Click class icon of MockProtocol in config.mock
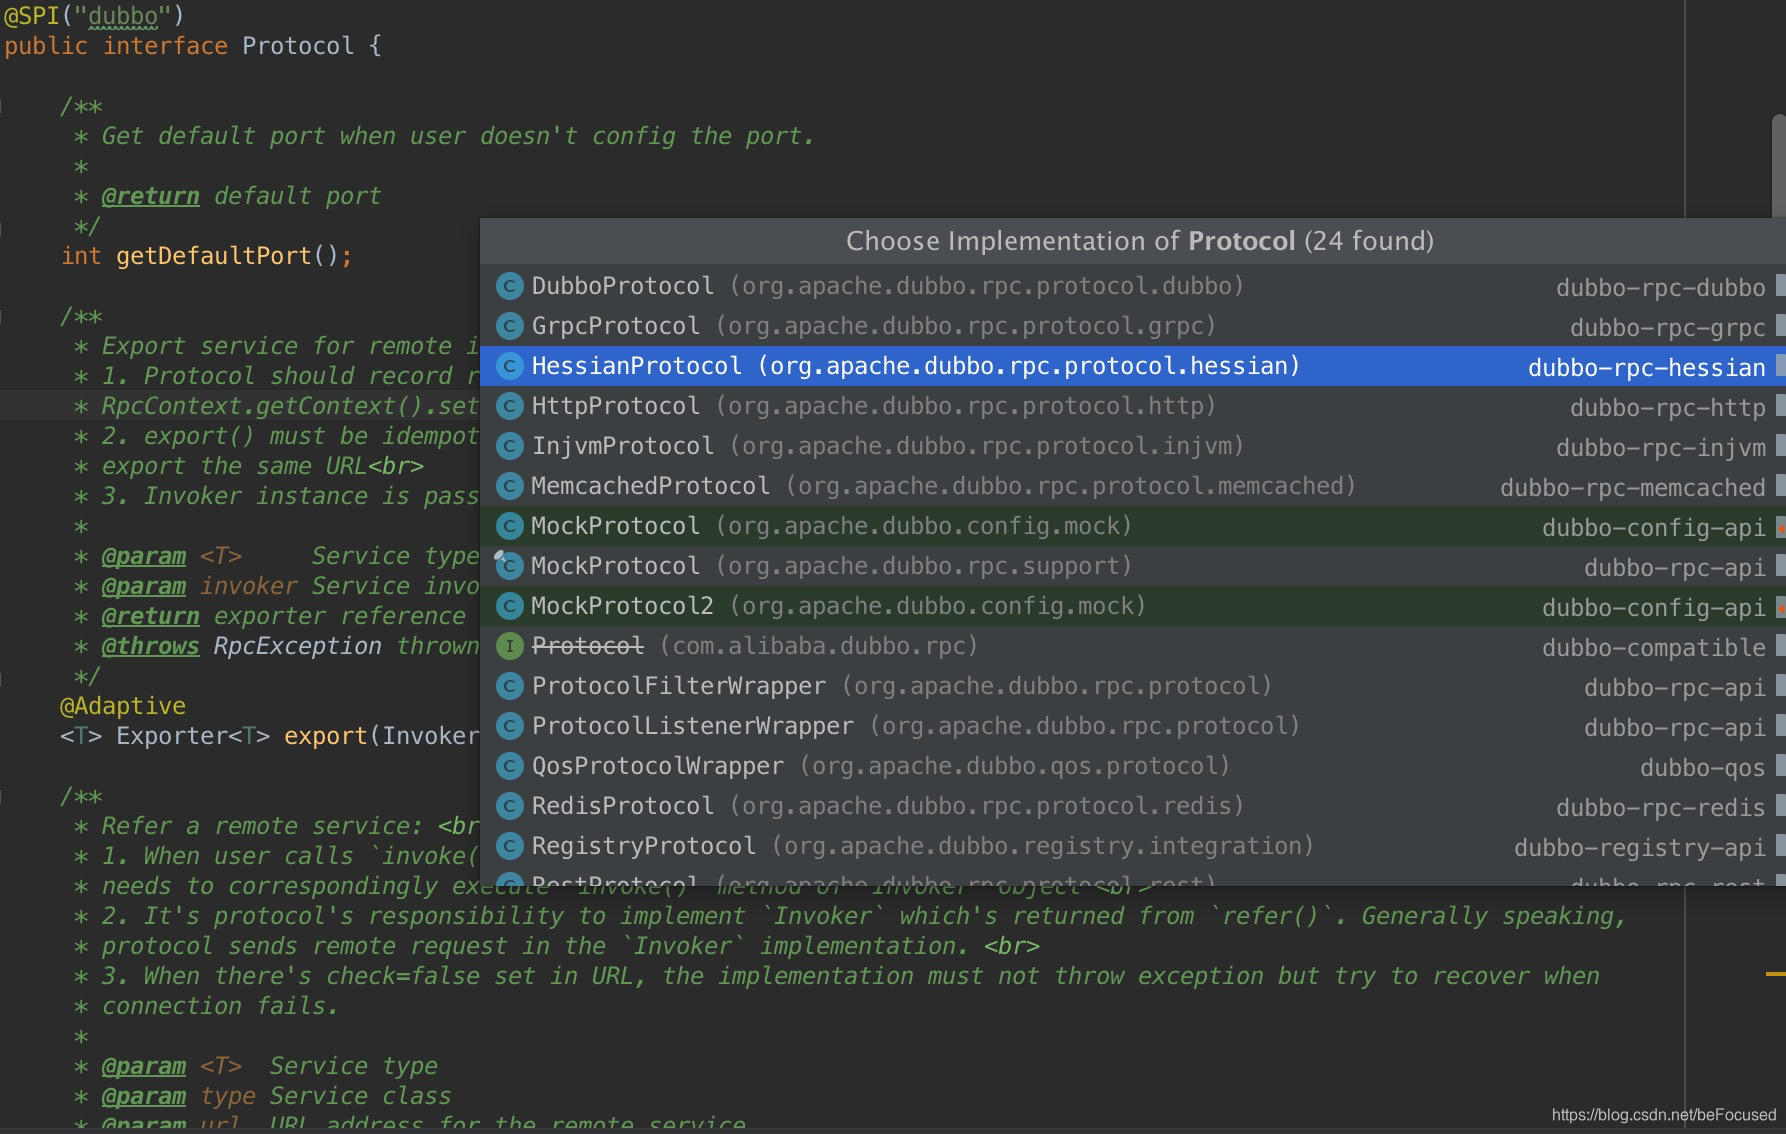The height and width of the screenshot is (1134, 1786). 510,526
